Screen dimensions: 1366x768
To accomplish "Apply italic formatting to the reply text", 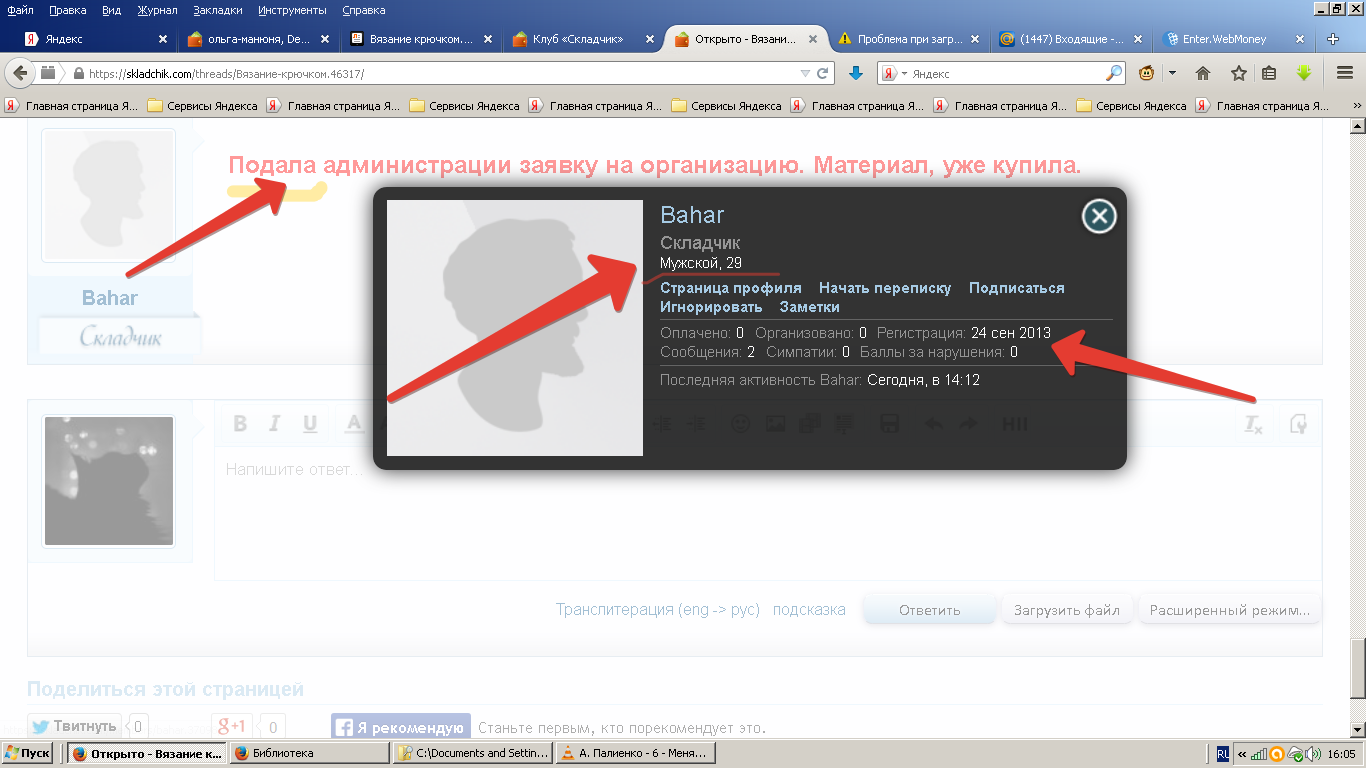I will click(274, 423).
